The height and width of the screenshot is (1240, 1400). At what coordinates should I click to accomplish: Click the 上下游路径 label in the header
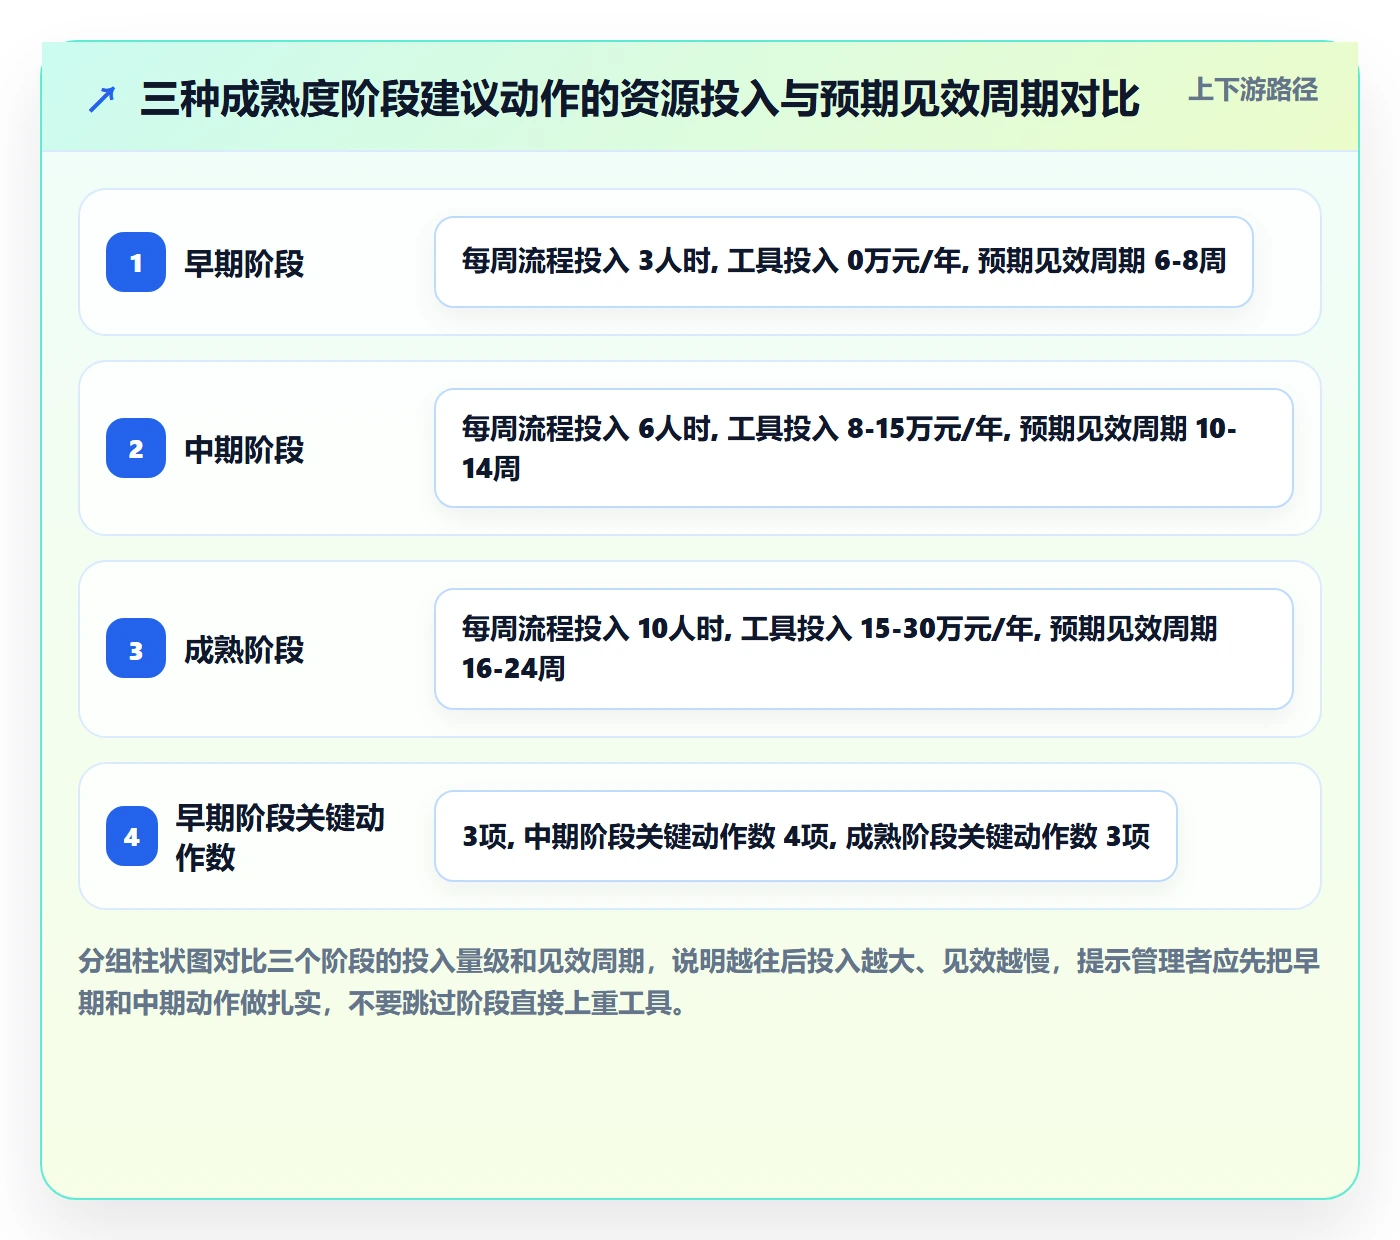(x=1253, y=90)
